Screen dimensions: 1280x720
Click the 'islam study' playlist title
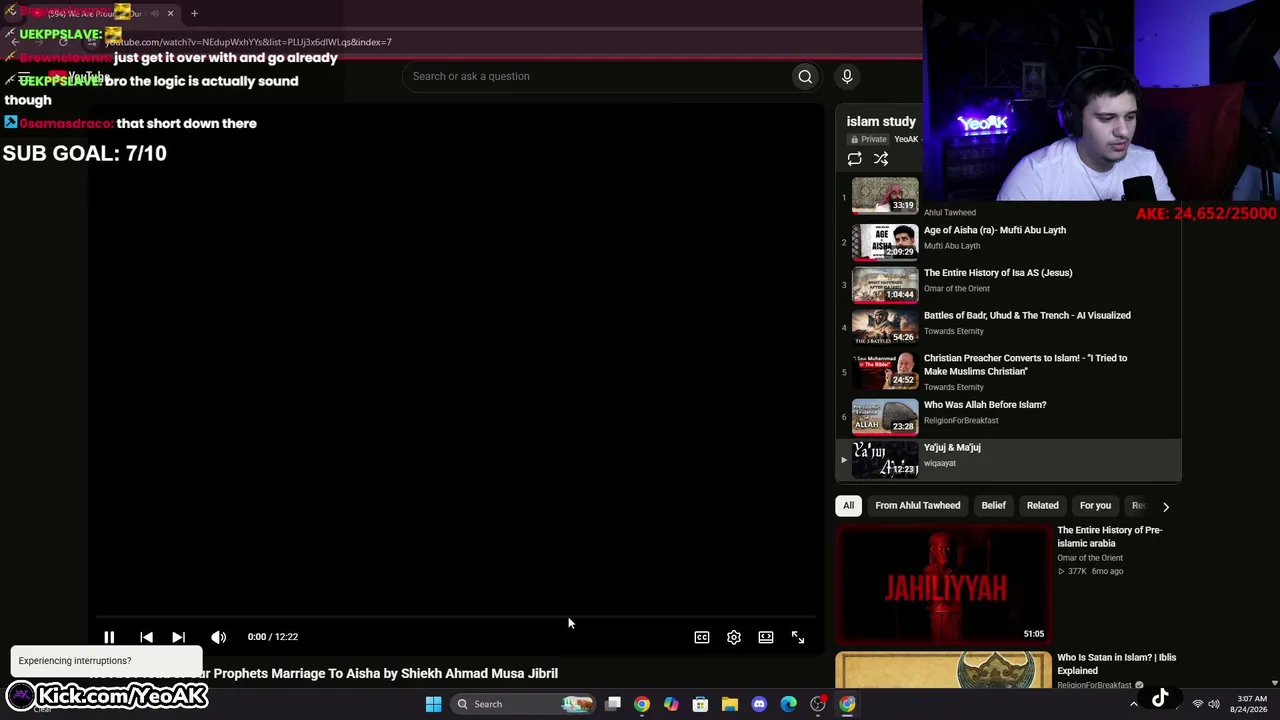coord(881,122)
